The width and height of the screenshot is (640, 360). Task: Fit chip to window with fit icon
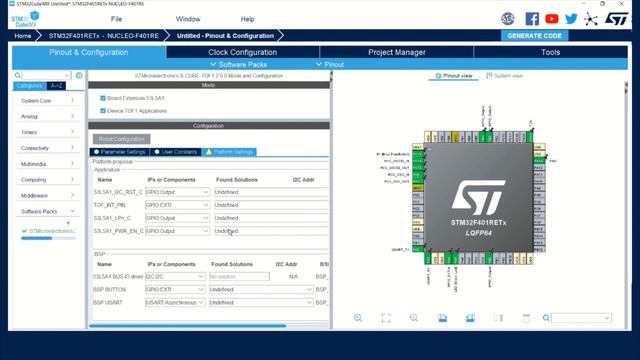click(x=386, y=318)
